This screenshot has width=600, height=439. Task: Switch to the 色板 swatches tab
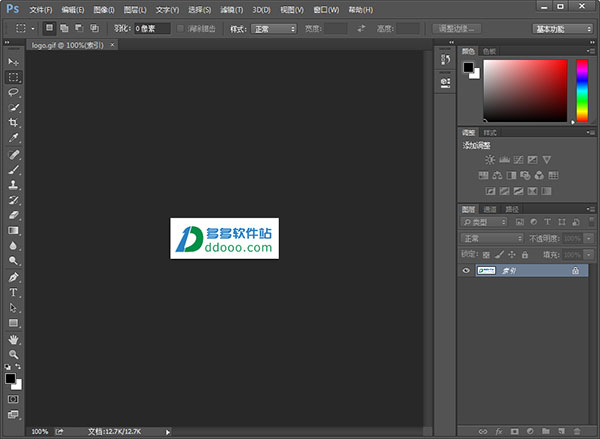click(x=489, y=51)
